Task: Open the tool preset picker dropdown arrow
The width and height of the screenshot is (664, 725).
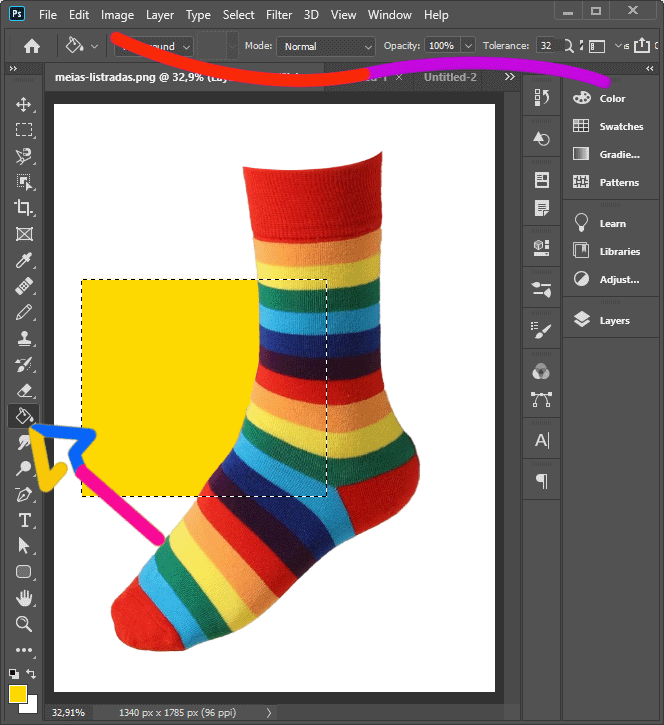Action: [x=94, y=46]
